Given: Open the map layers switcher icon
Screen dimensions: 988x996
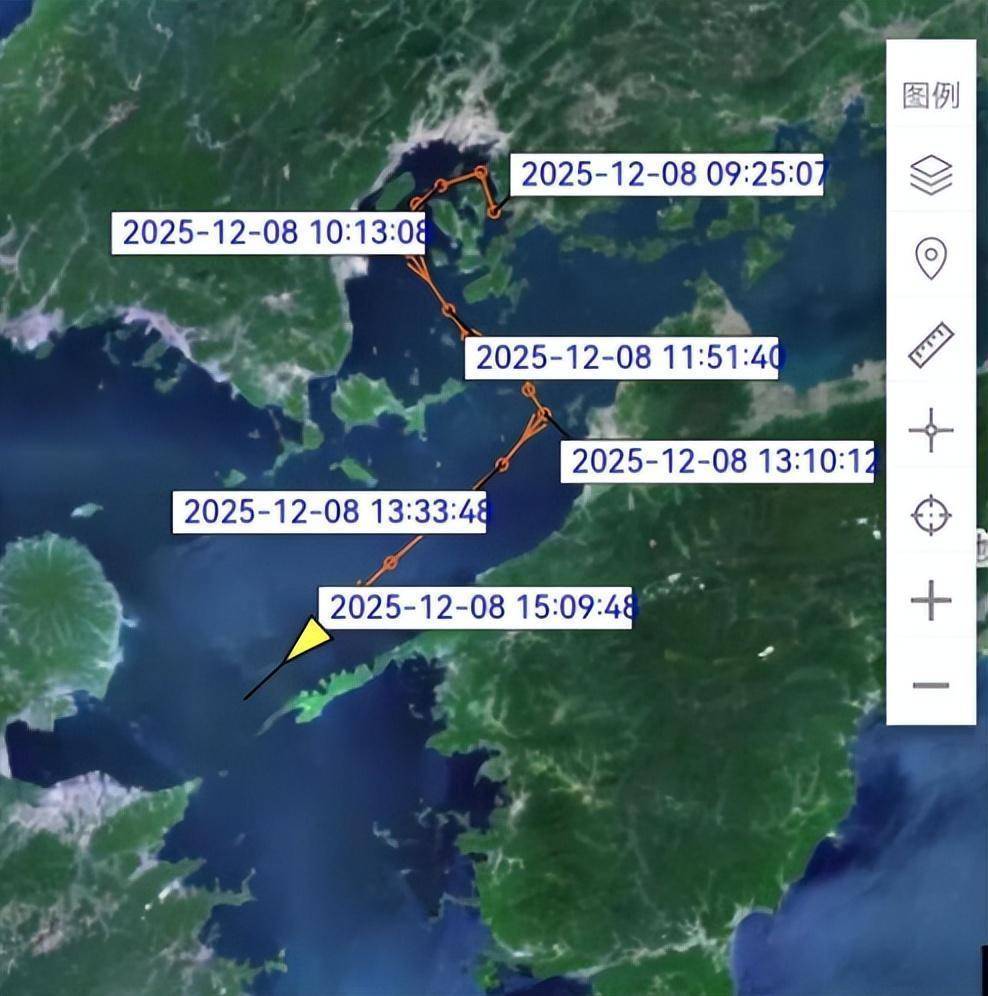Looking at the screenshot, I should [x=930, y=176].
